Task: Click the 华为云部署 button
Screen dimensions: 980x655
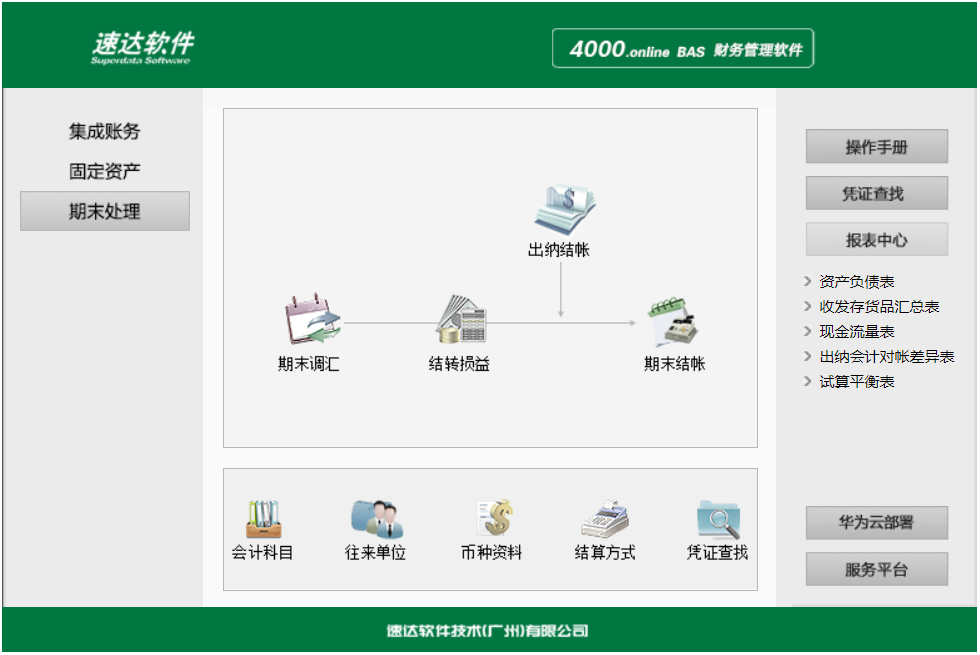Action: click(x=876, y=522)
